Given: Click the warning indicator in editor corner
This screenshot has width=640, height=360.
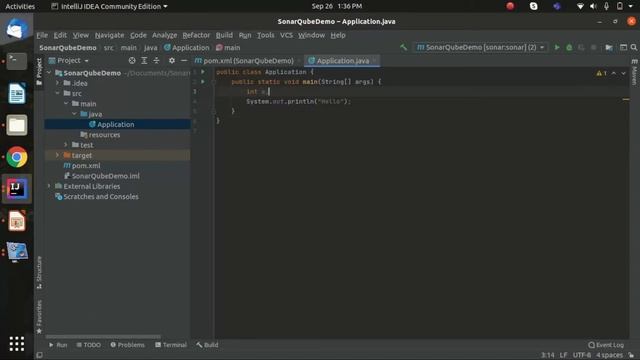Looking at the screenshot, I should point(601,73).
